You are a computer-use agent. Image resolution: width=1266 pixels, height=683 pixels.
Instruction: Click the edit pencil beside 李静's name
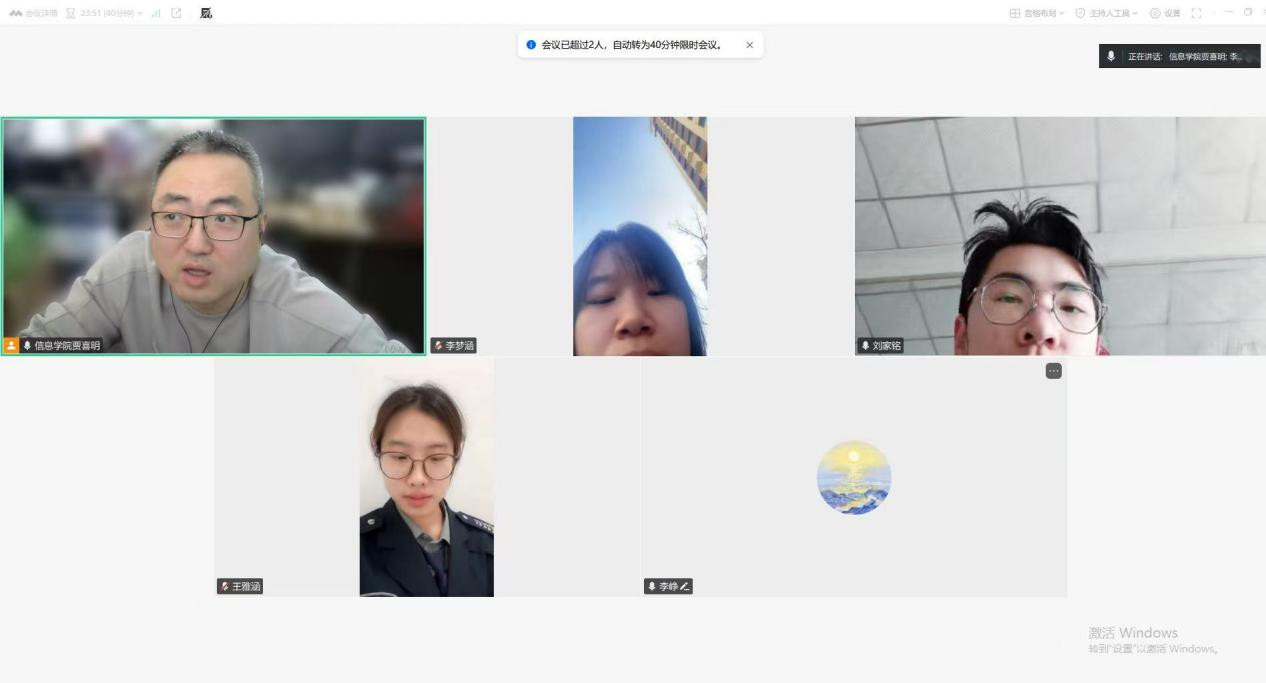(x=685, y=587)
